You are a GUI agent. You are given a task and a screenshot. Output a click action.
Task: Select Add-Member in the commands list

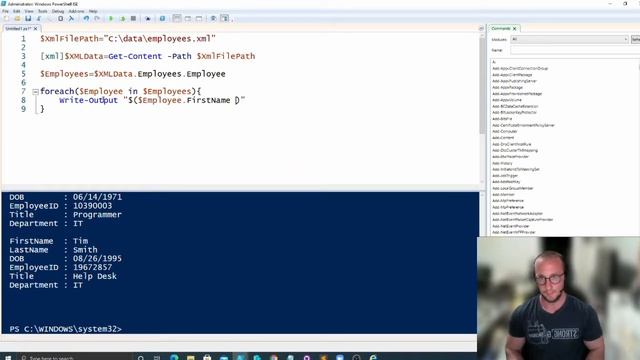(x=503, y=194)
